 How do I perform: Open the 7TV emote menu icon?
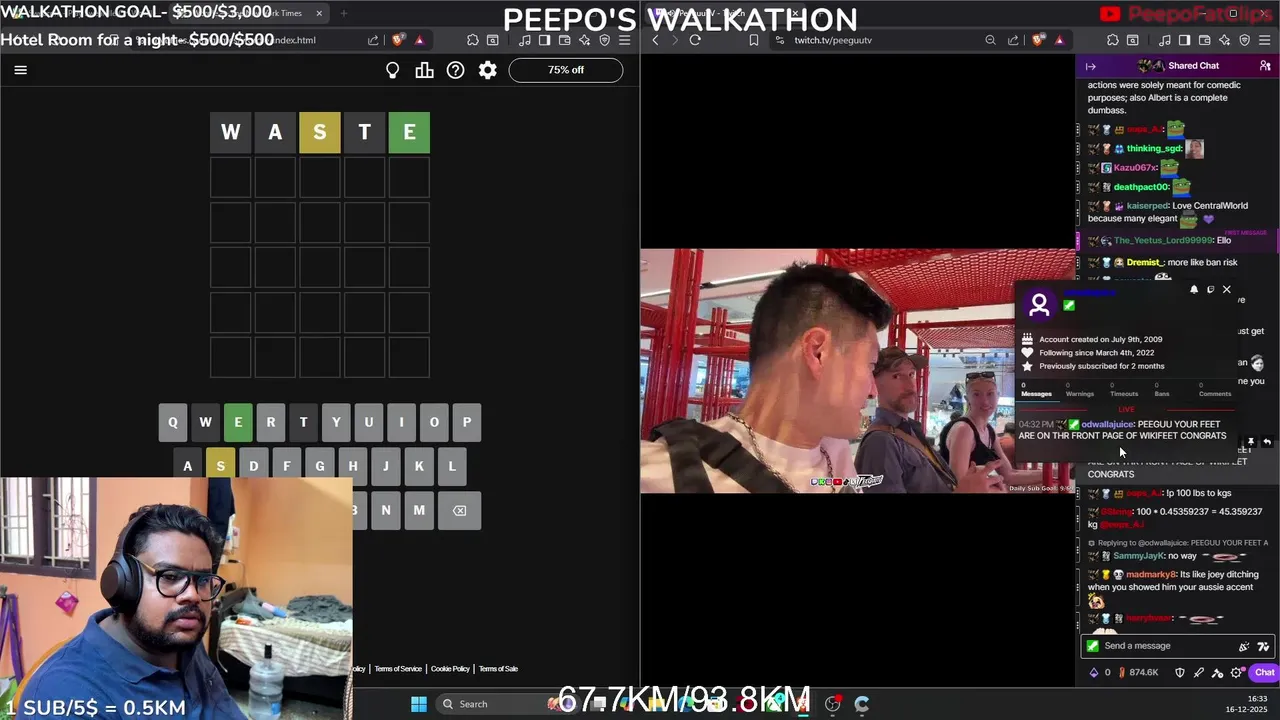(1264, 646)
